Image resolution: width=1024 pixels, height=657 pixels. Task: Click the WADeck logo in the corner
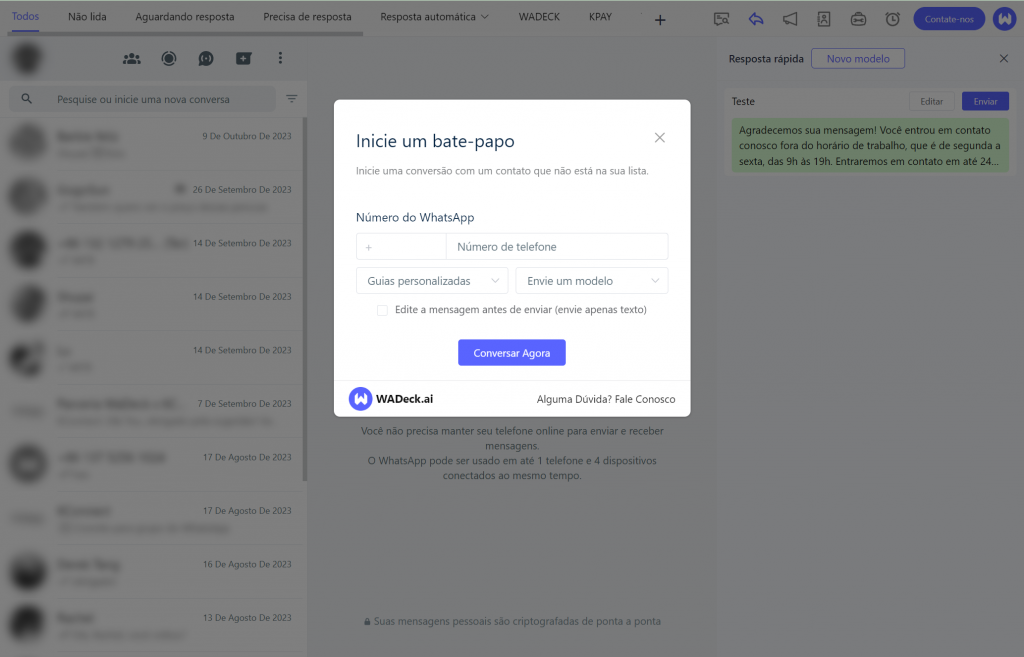[1004, 18]
